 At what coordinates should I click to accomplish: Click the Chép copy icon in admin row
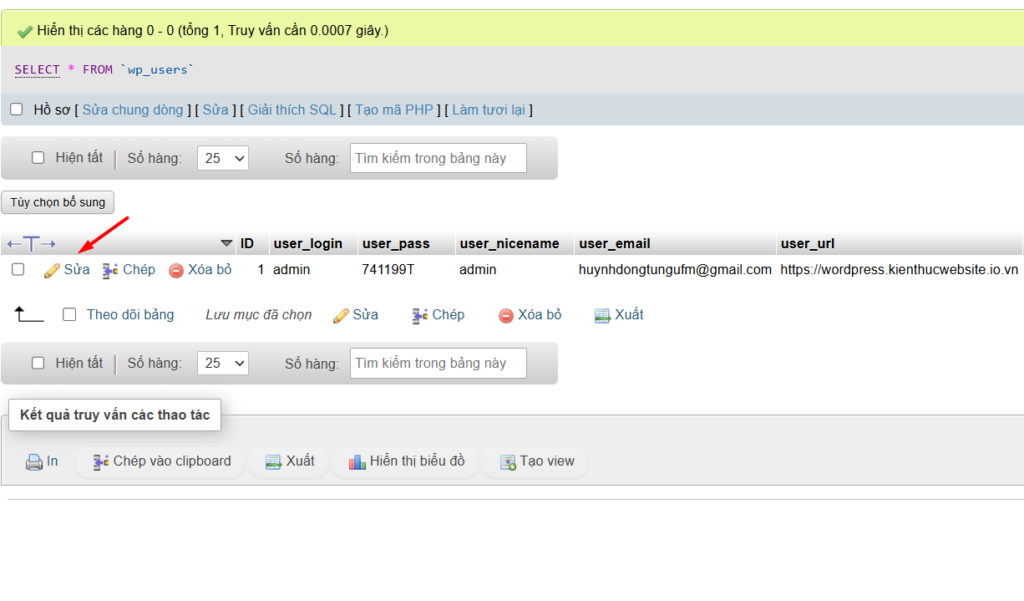click(x=110, y=270)
